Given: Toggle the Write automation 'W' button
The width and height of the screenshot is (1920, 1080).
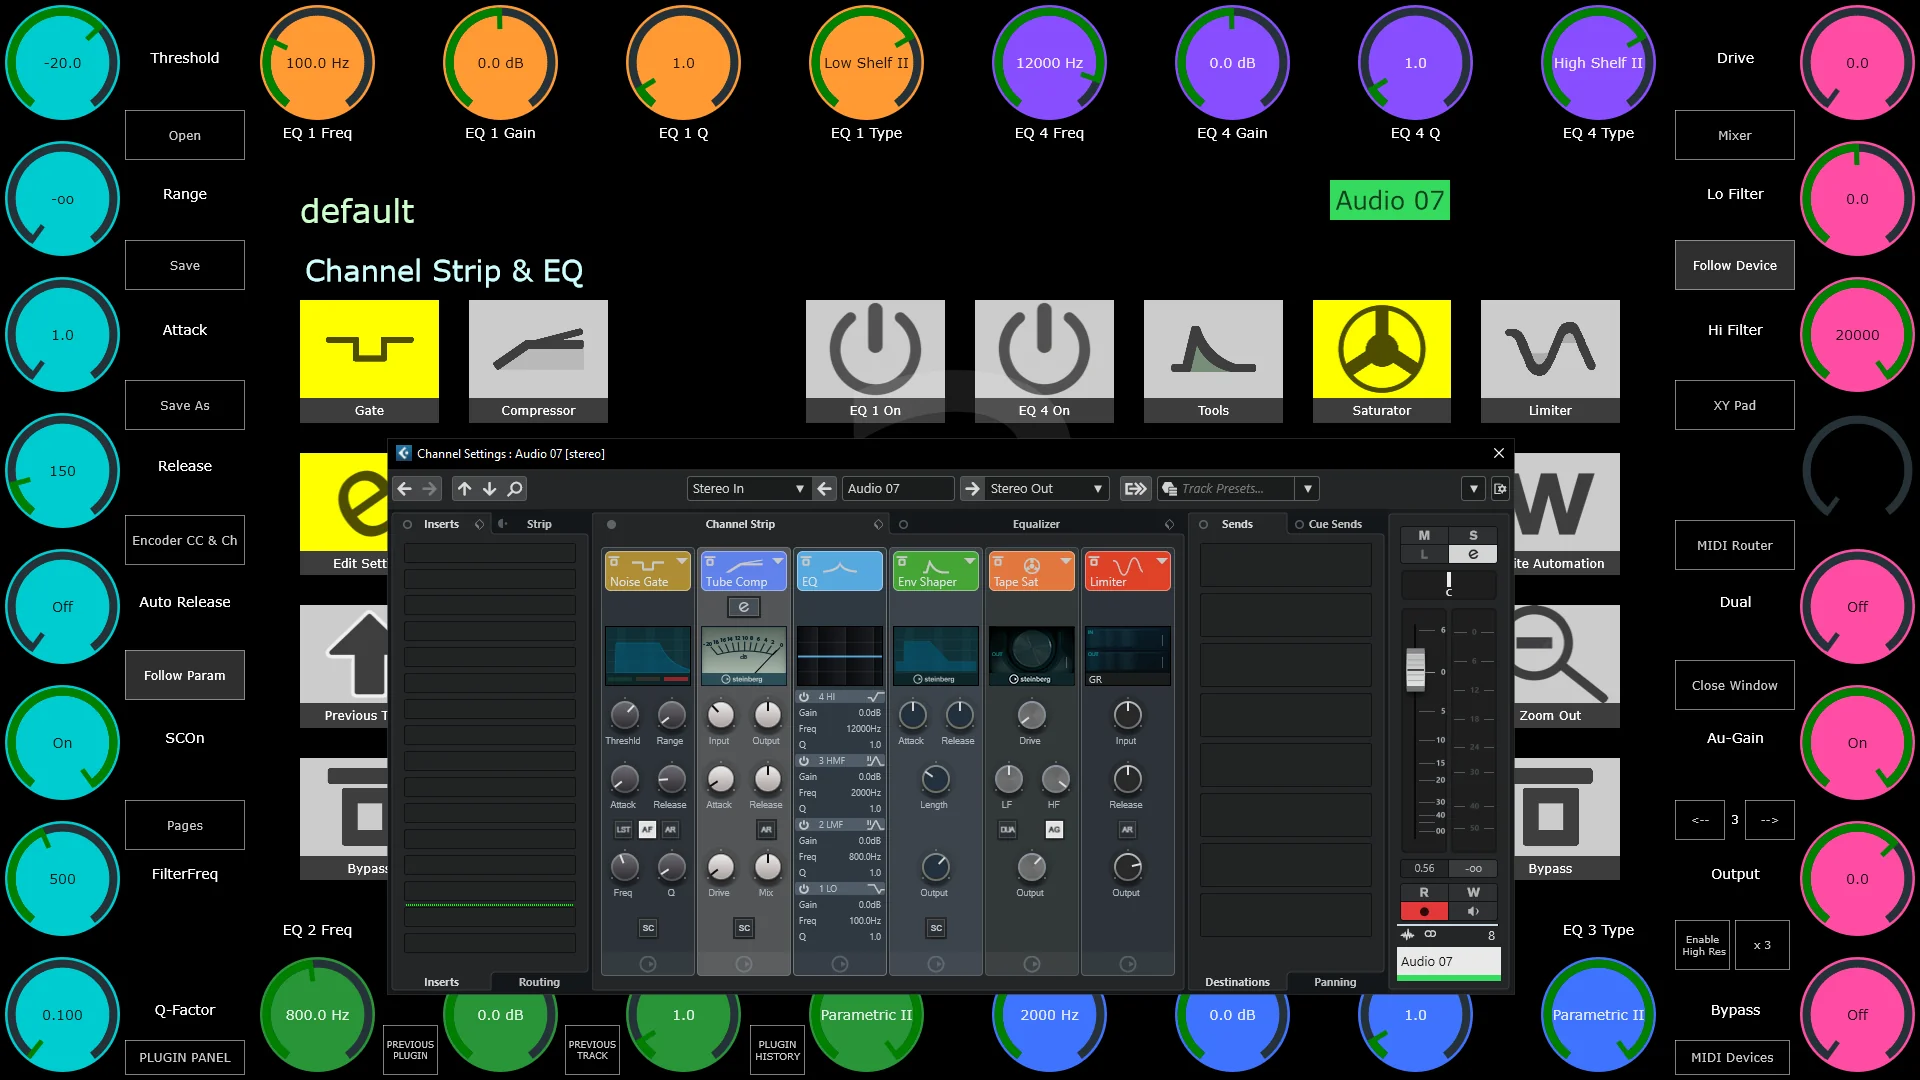Looking at the screenshot, I should click(1473, 892).
